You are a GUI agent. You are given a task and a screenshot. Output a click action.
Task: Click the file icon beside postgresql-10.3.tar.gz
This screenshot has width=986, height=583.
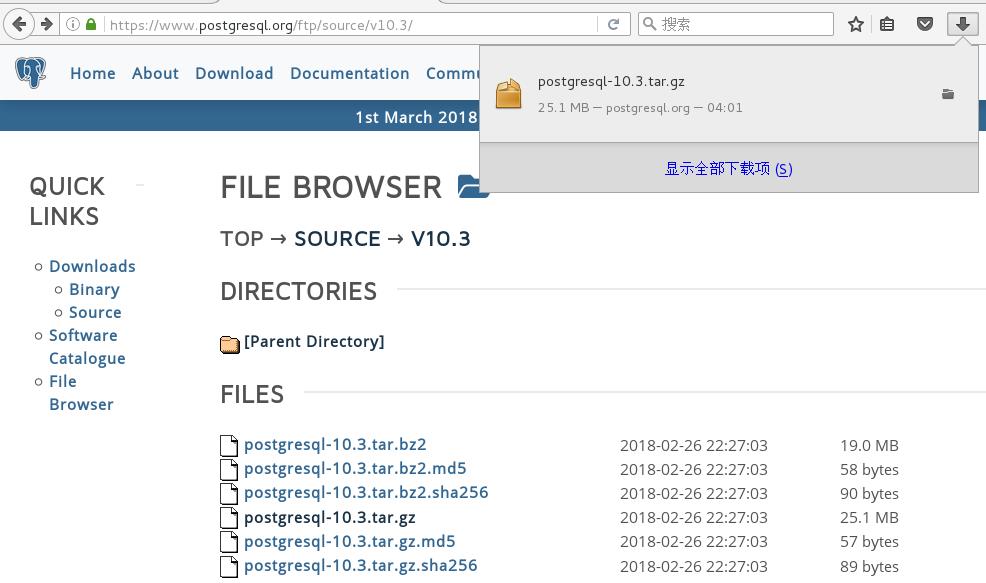tap(229, 518)
